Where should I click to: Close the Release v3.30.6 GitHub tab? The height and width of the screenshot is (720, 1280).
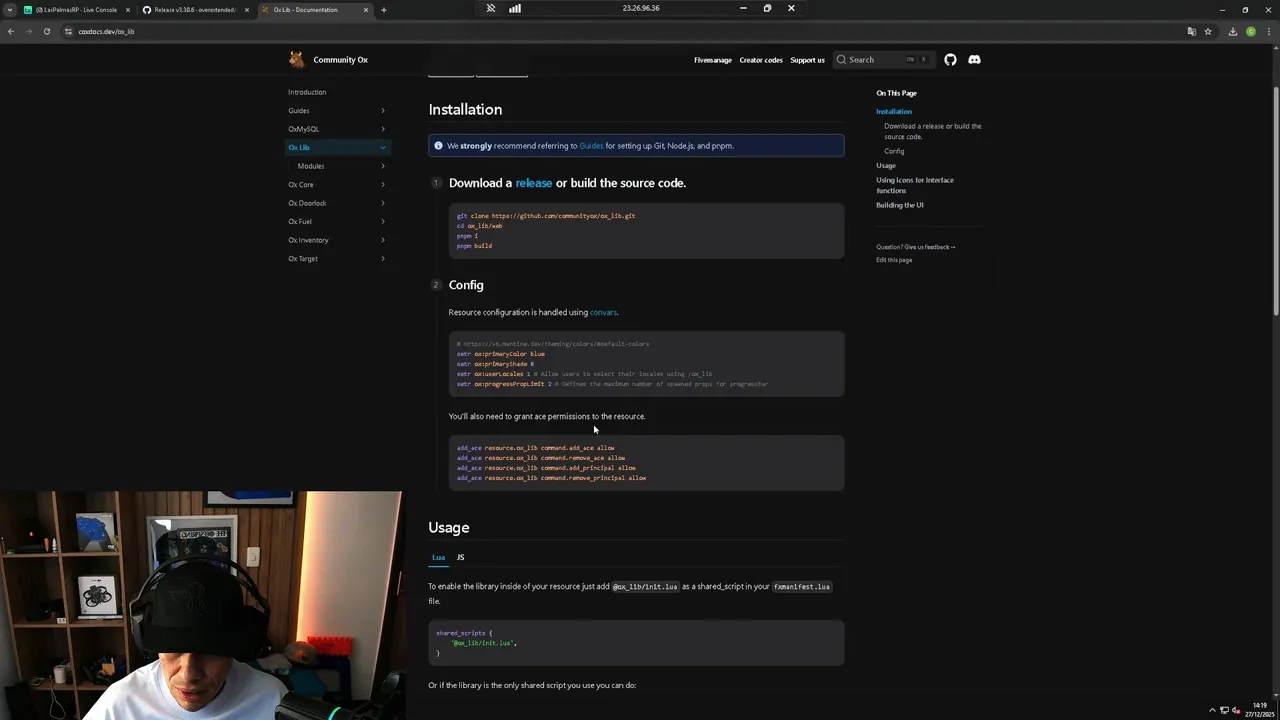(247, 10)
